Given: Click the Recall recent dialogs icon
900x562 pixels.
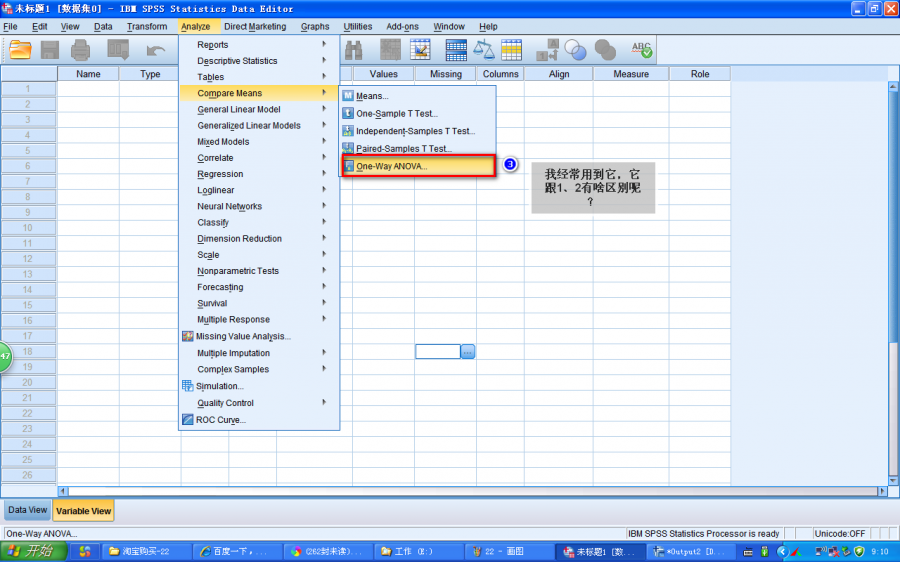Looking at the screenshot, I should [118, 50].
